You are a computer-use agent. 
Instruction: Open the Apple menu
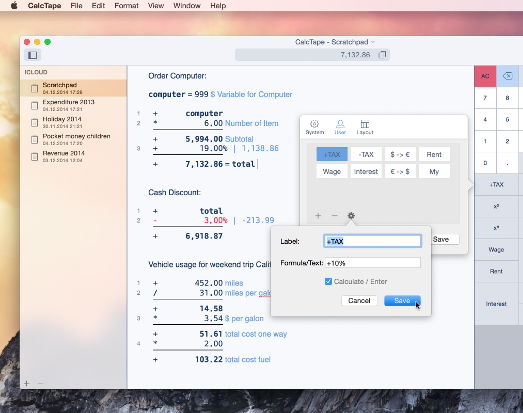[x=14, y=5]
